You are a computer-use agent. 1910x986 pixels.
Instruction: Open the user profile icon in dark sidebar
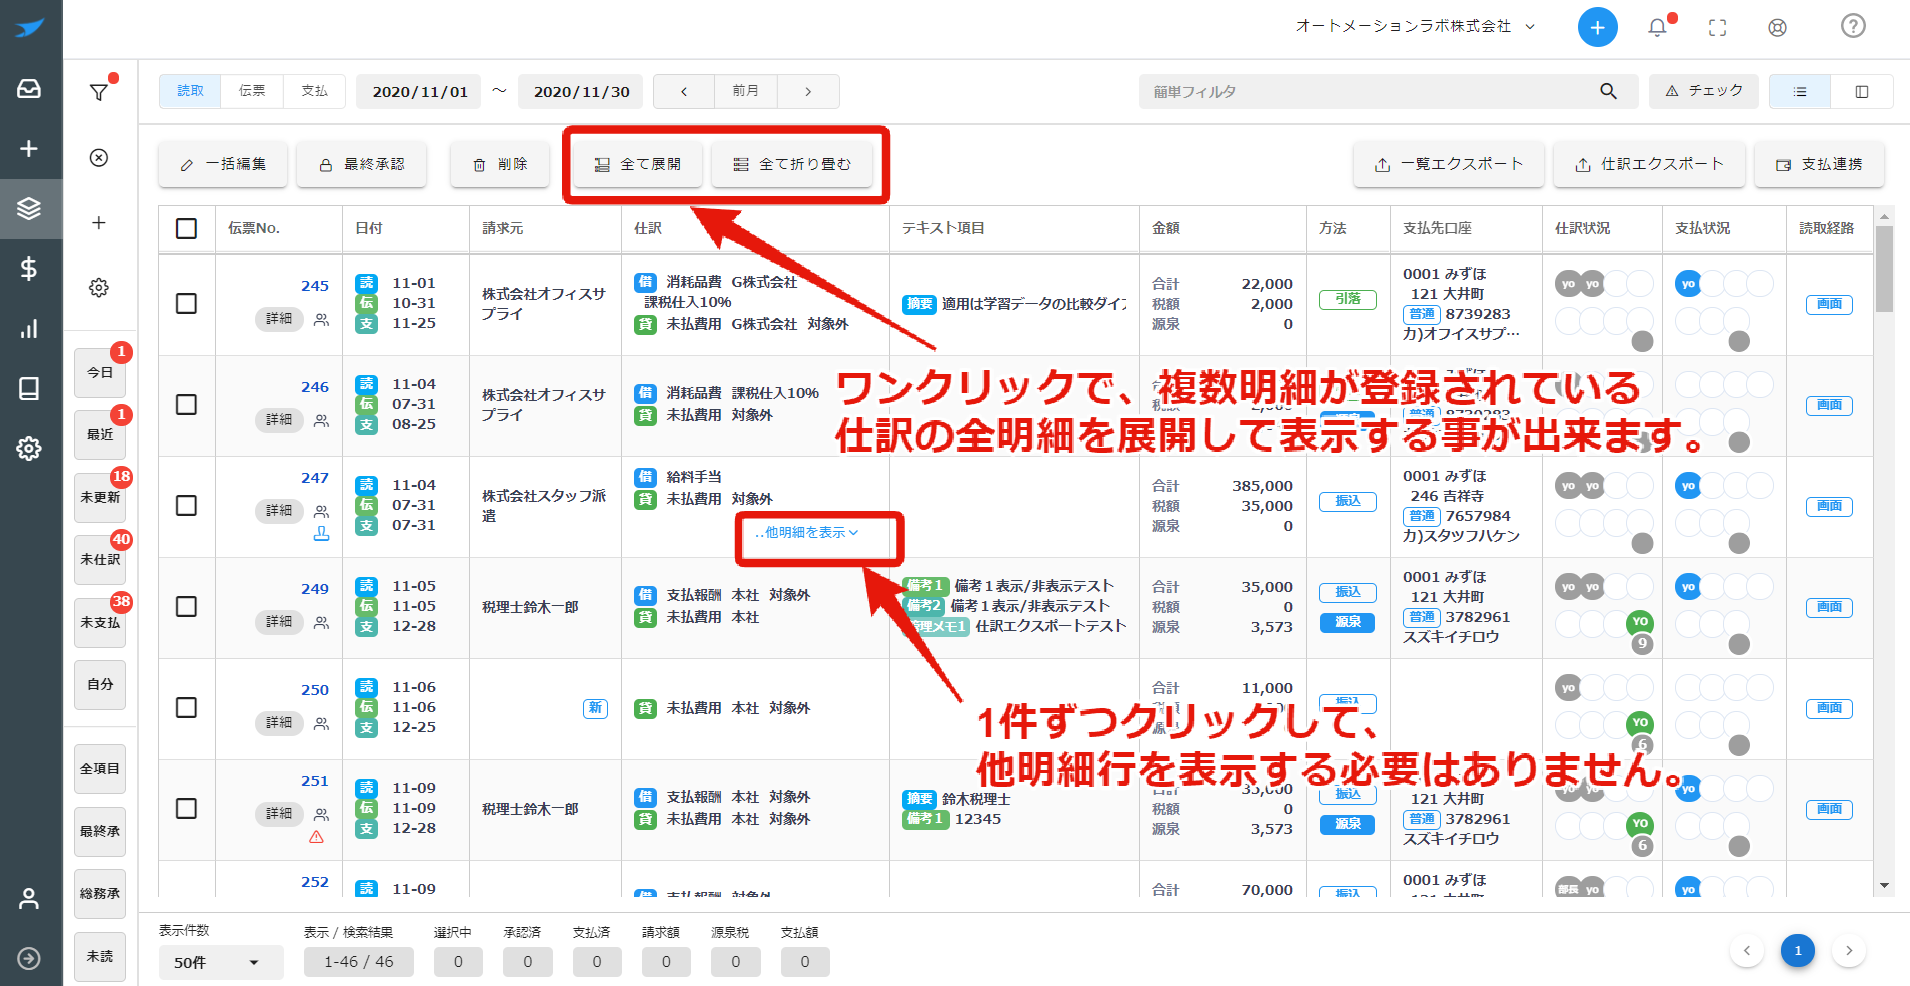[x=29, y=898]
